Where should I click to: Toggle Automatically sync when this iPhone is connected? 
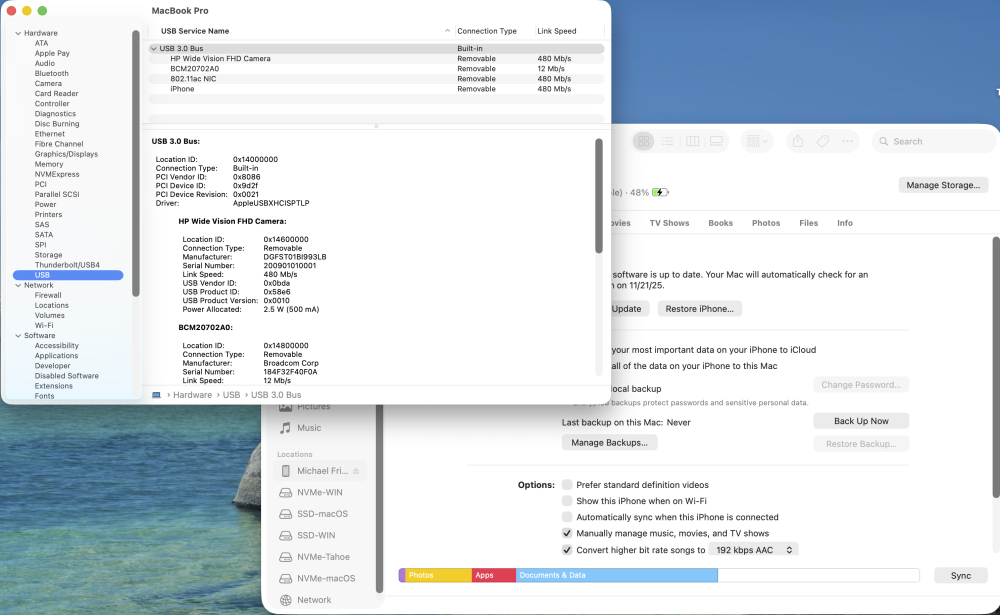coord(567,517)
